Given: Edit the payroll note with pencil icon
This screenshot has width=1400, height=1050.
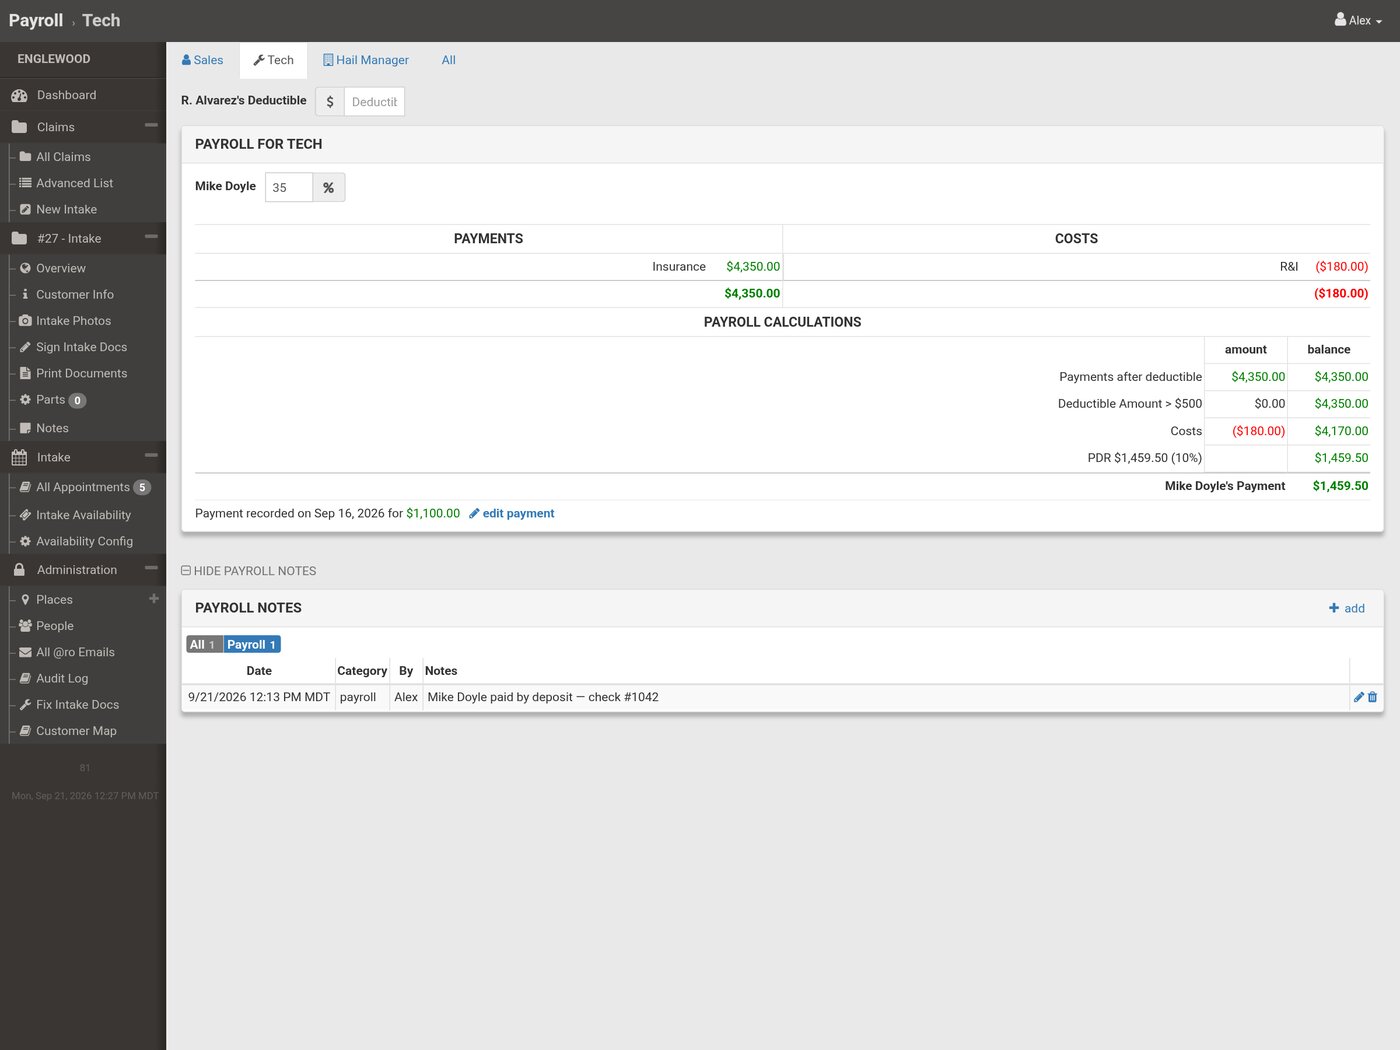Looking at the screenshot, I should tap(1358, 697).
